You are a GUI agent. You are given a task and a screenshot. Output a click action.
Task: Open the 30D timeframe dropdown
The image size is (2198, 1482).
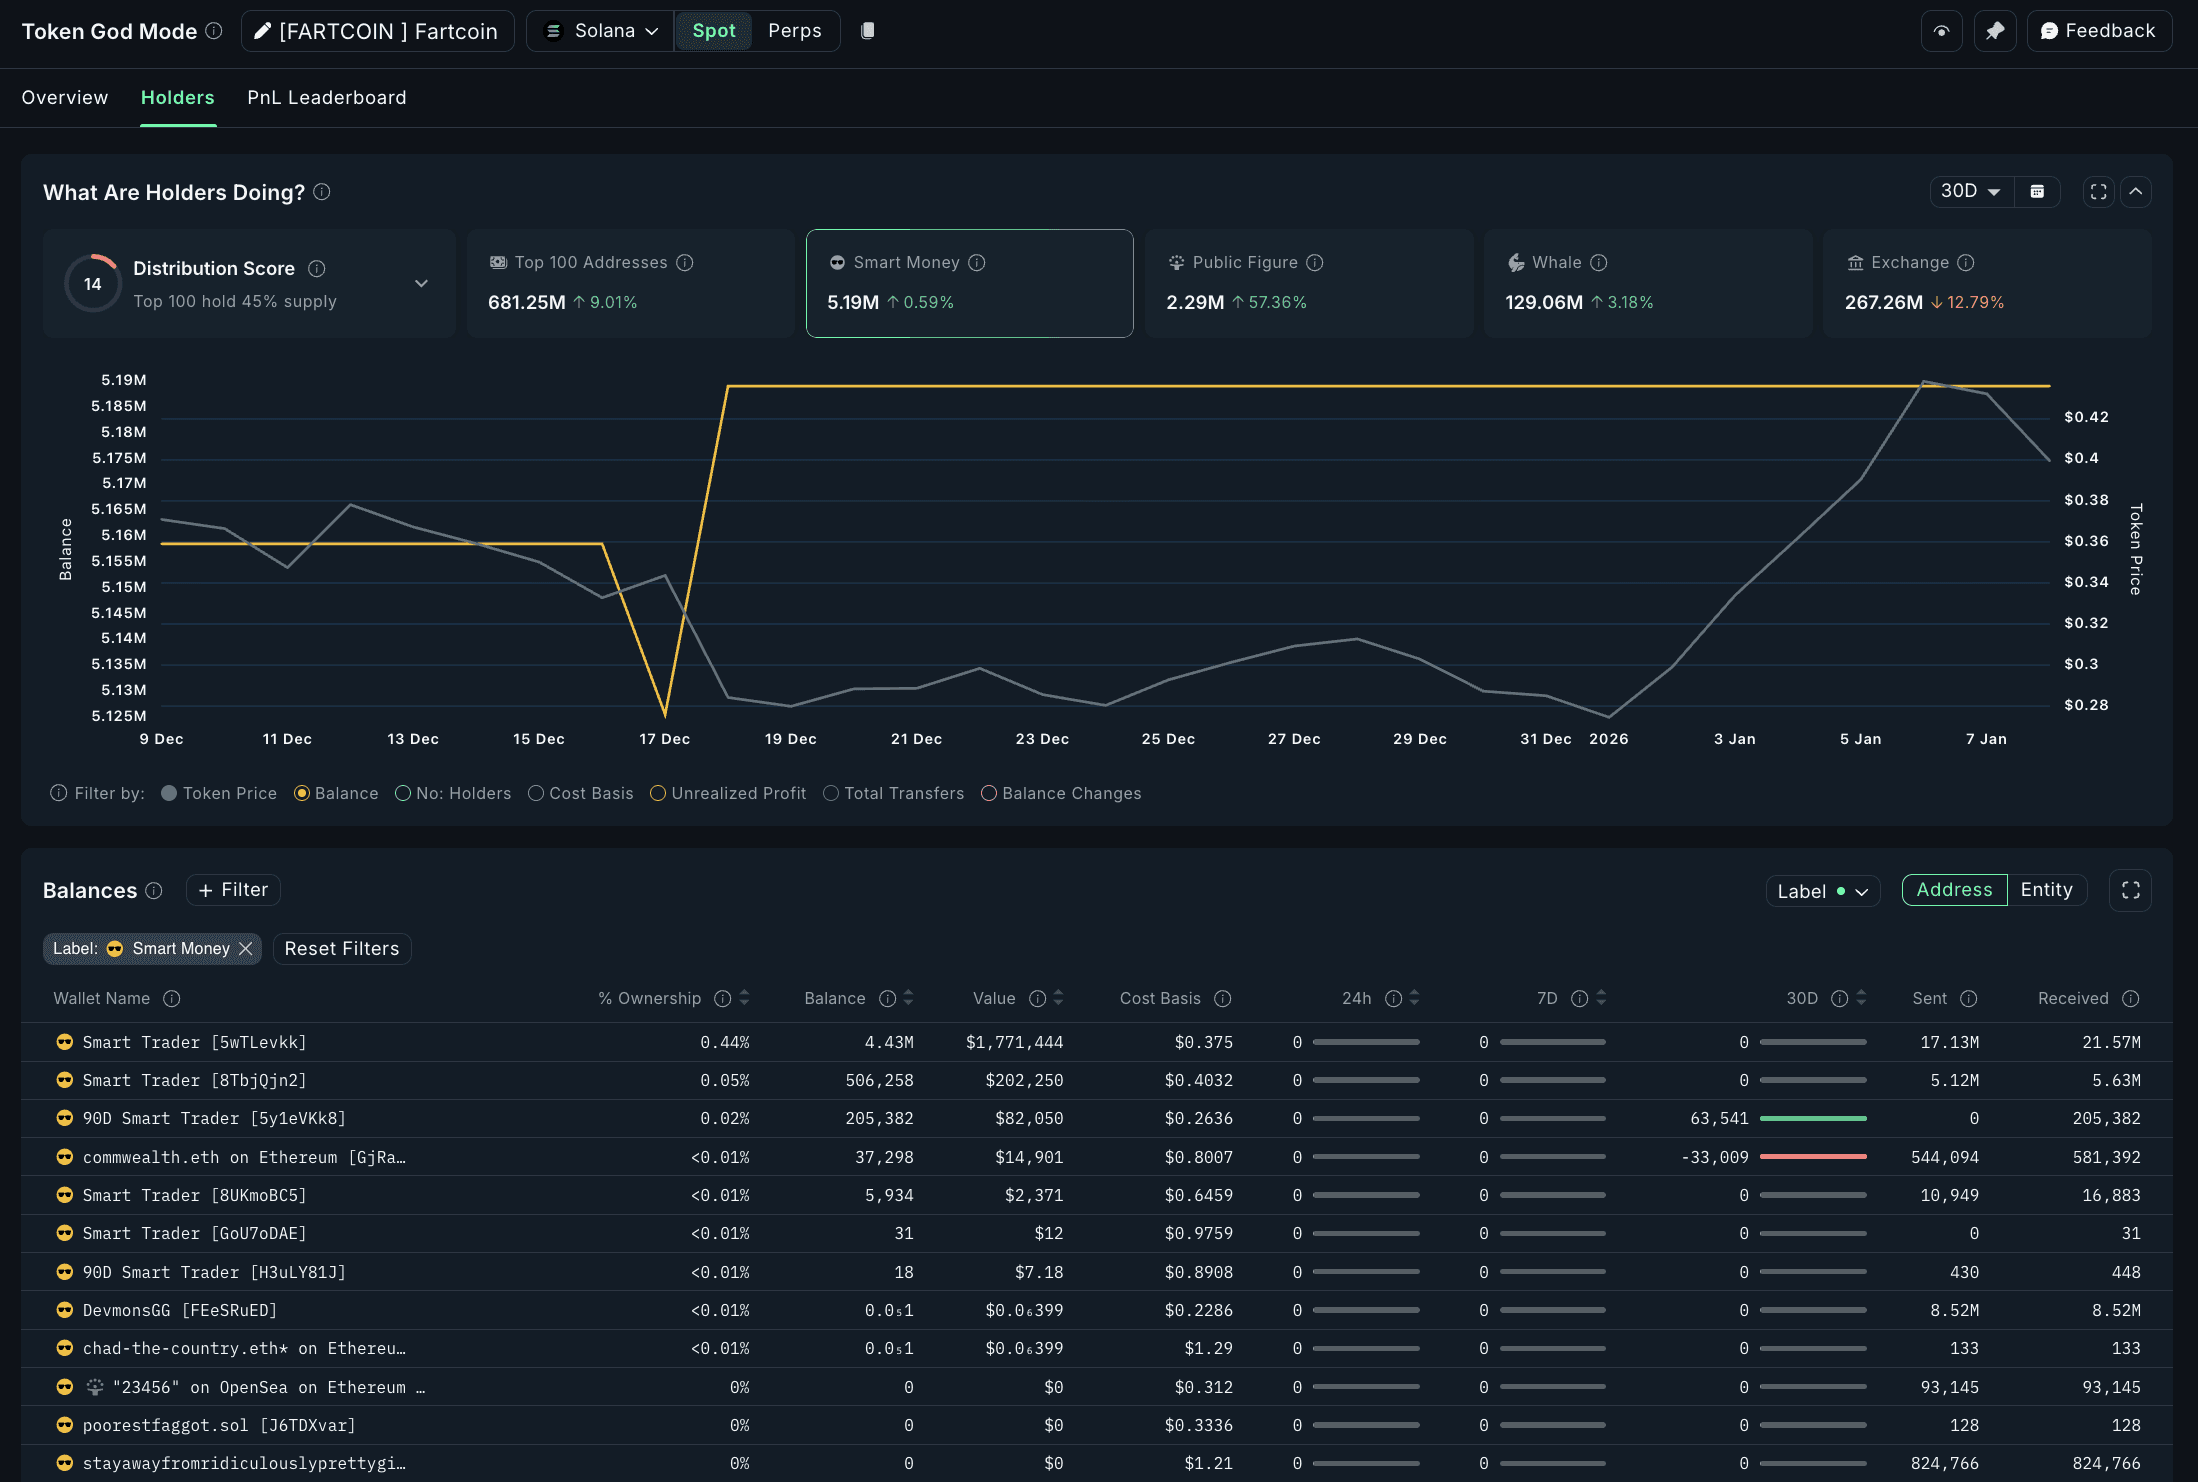1970,192
